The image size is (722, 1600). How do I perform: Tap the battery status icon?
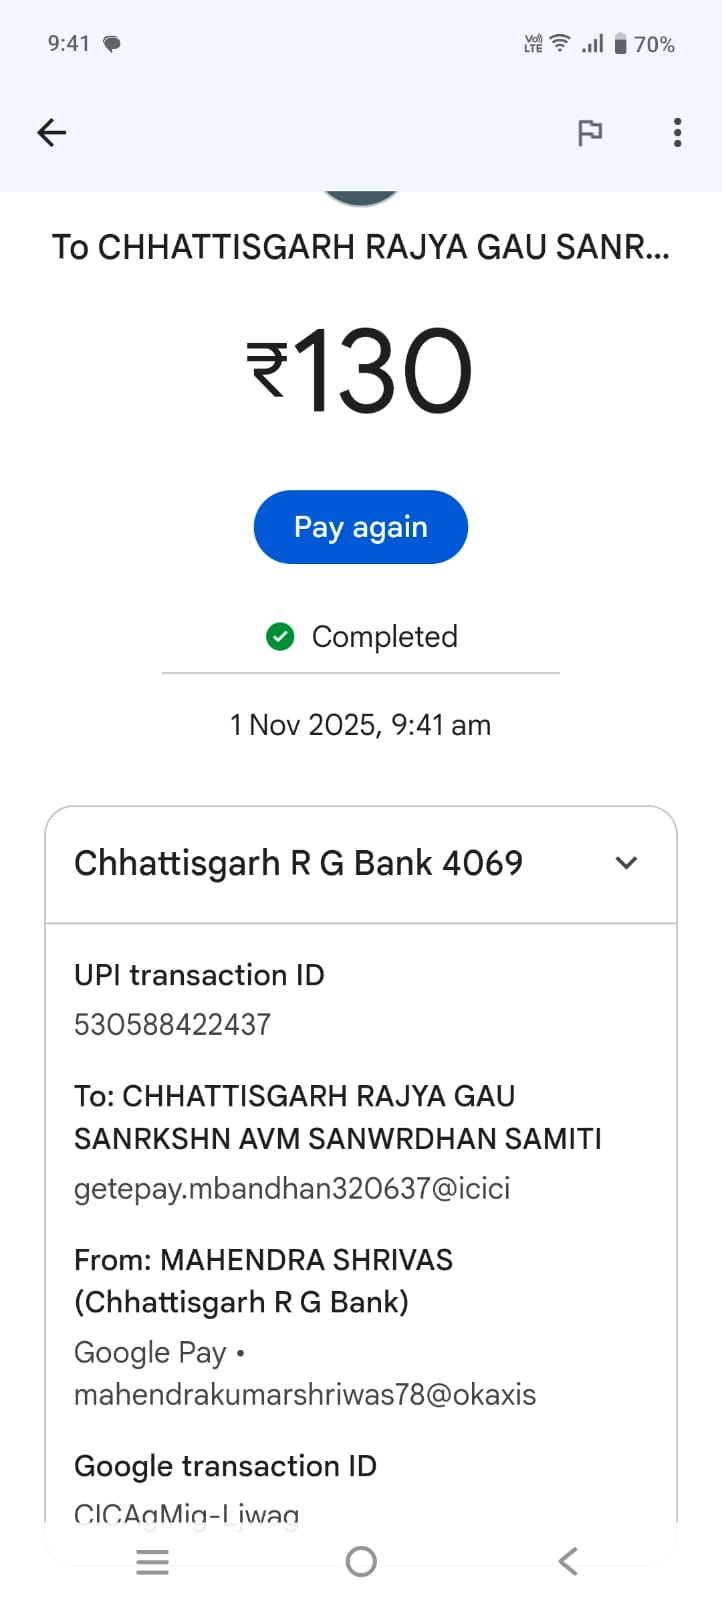(621, 44)
